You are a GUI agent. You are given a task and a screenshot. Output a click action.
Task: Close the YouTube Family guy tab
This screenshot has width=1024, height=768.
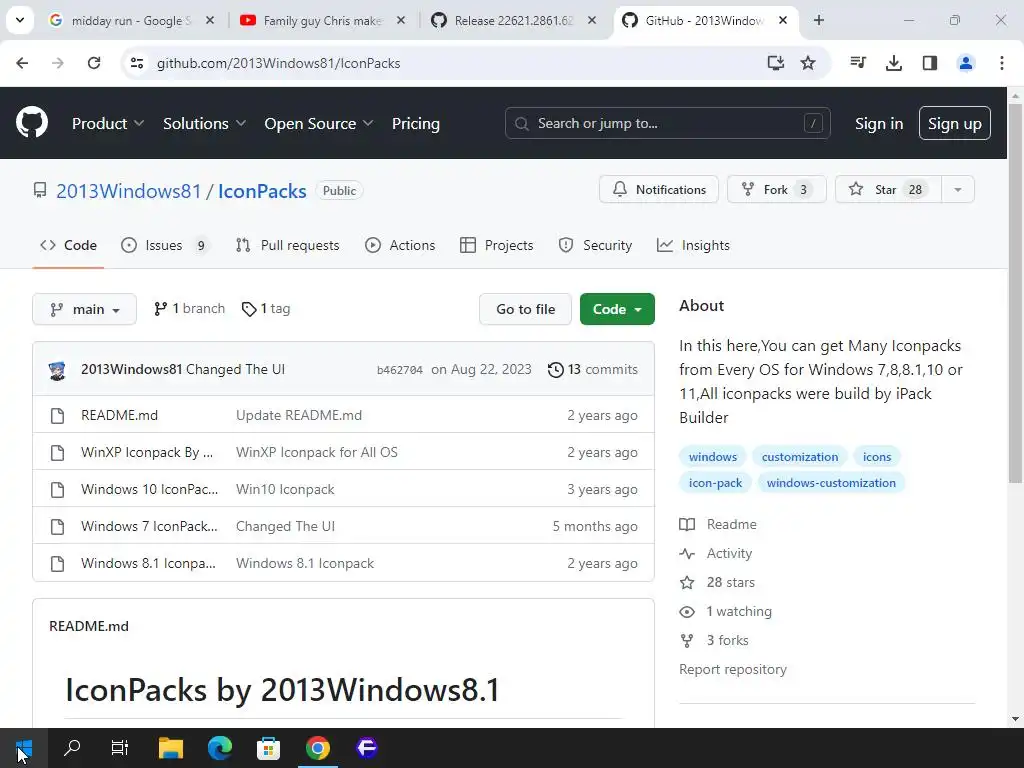401,20
